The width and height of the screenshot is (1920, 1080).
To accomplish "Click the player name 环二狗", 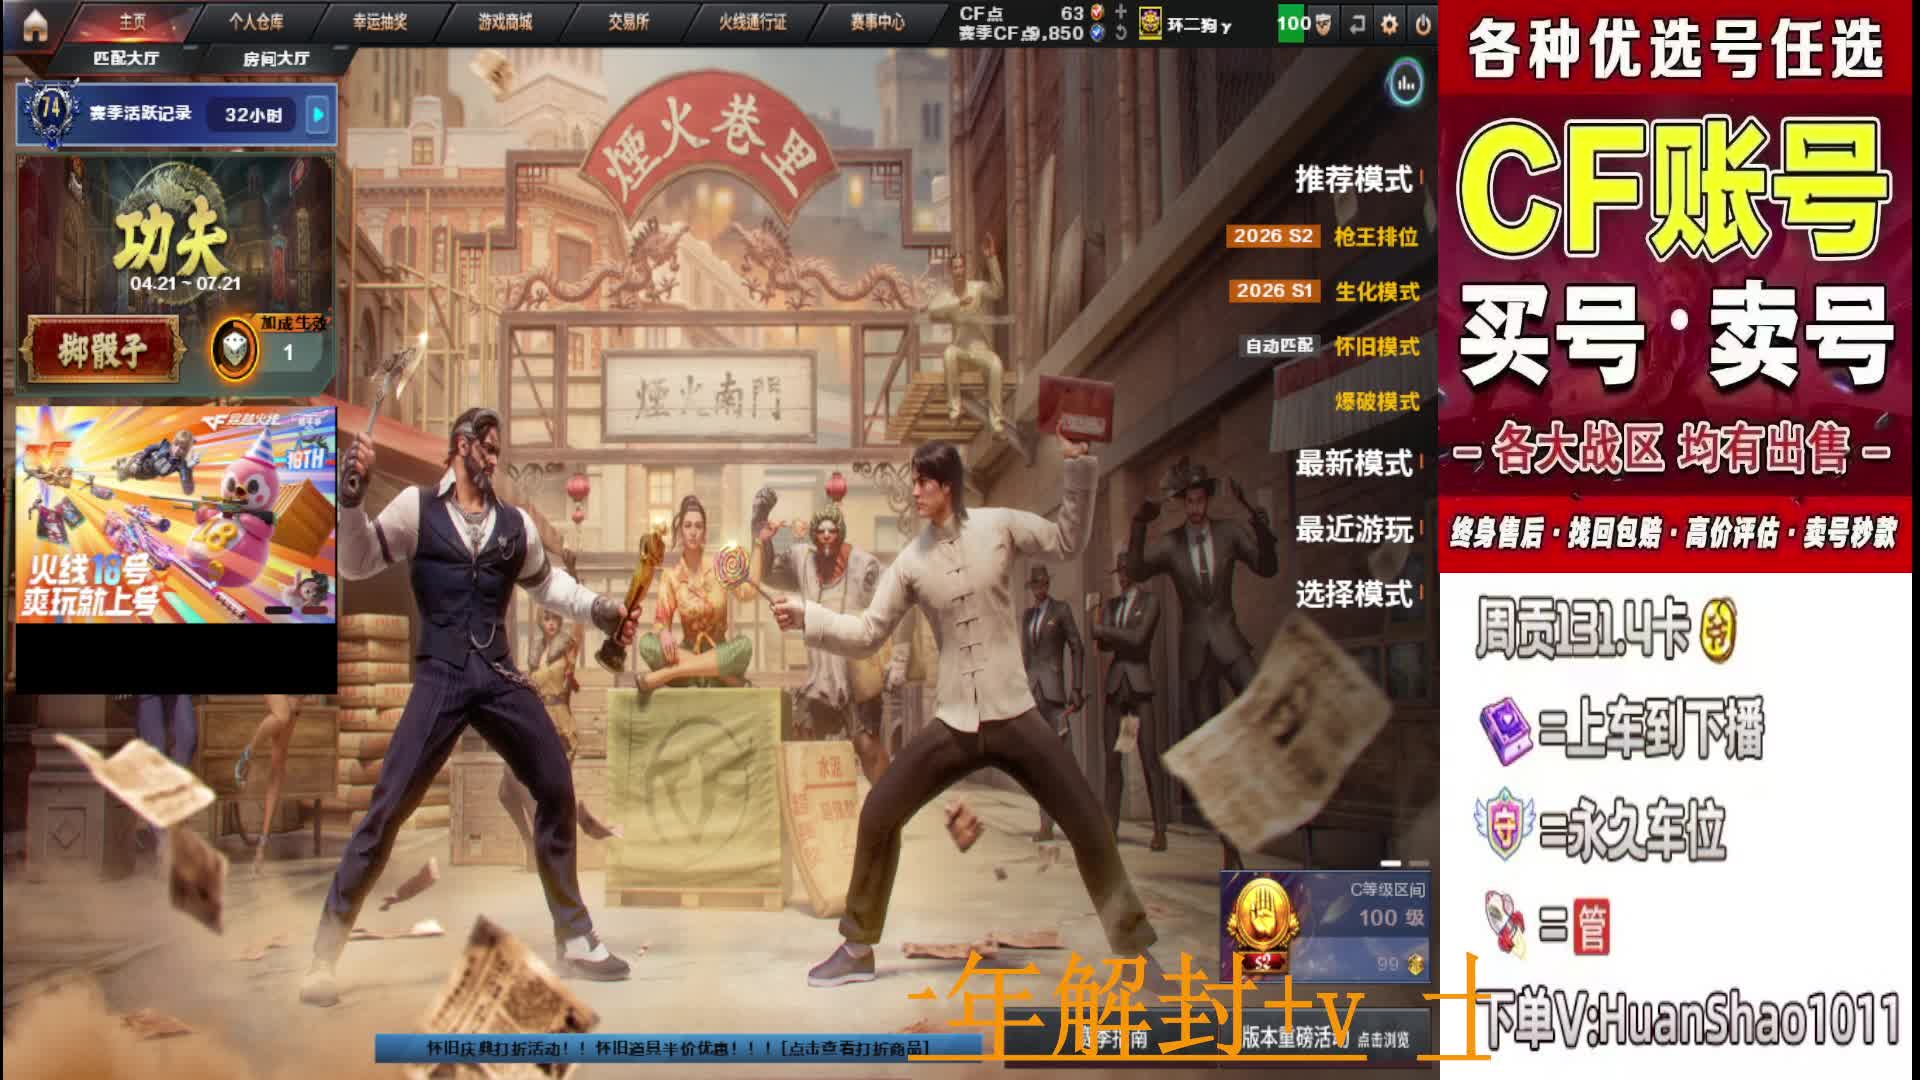I will click(x=1200, y=25).
